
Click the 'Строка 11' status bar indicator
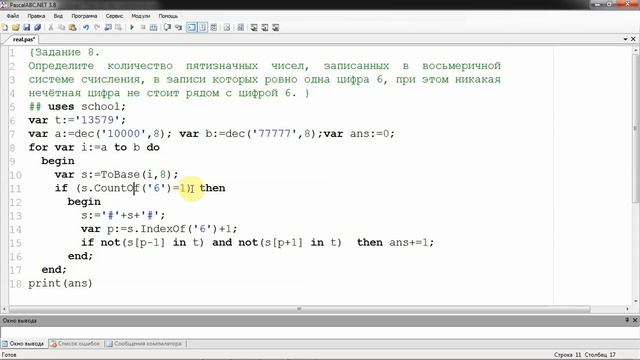(x=567, y=355)
